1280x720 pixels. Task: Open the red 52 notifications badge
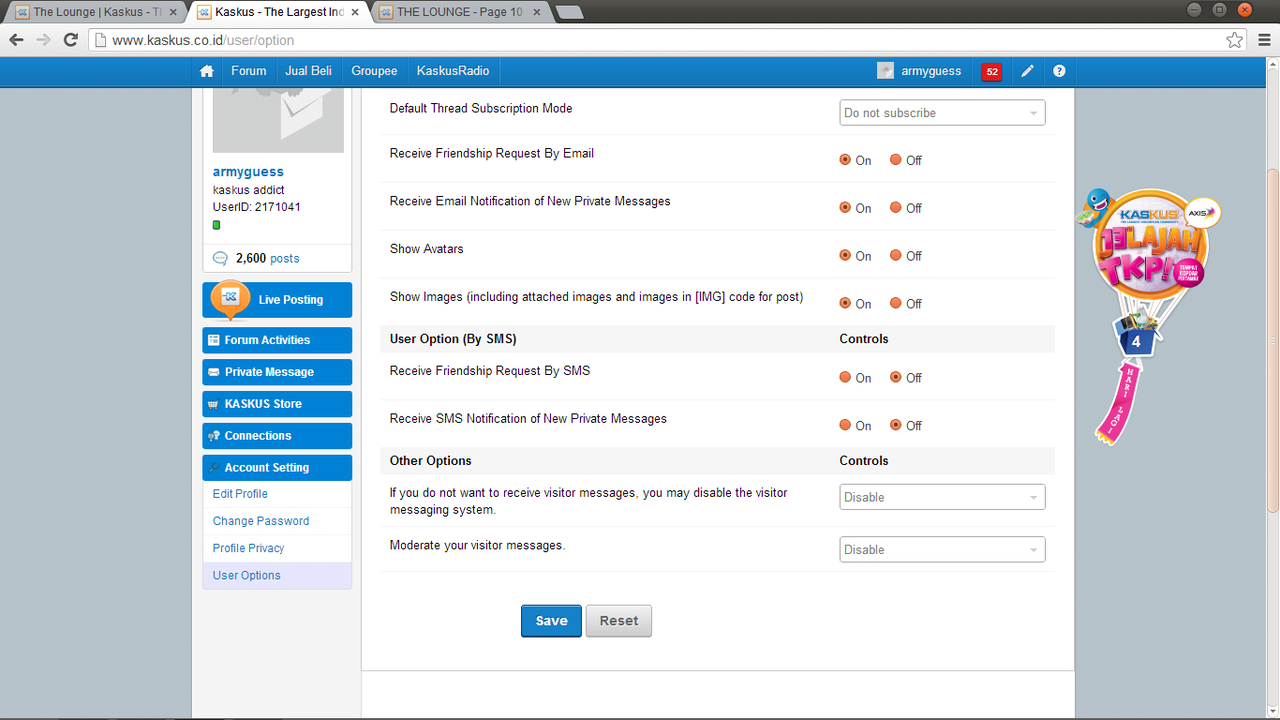[991, 72]
